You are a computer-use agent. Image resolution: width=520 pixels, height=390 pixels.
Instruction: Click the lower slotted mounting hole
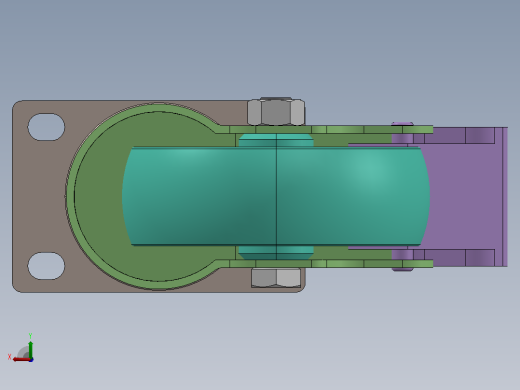tap(46, 266)
